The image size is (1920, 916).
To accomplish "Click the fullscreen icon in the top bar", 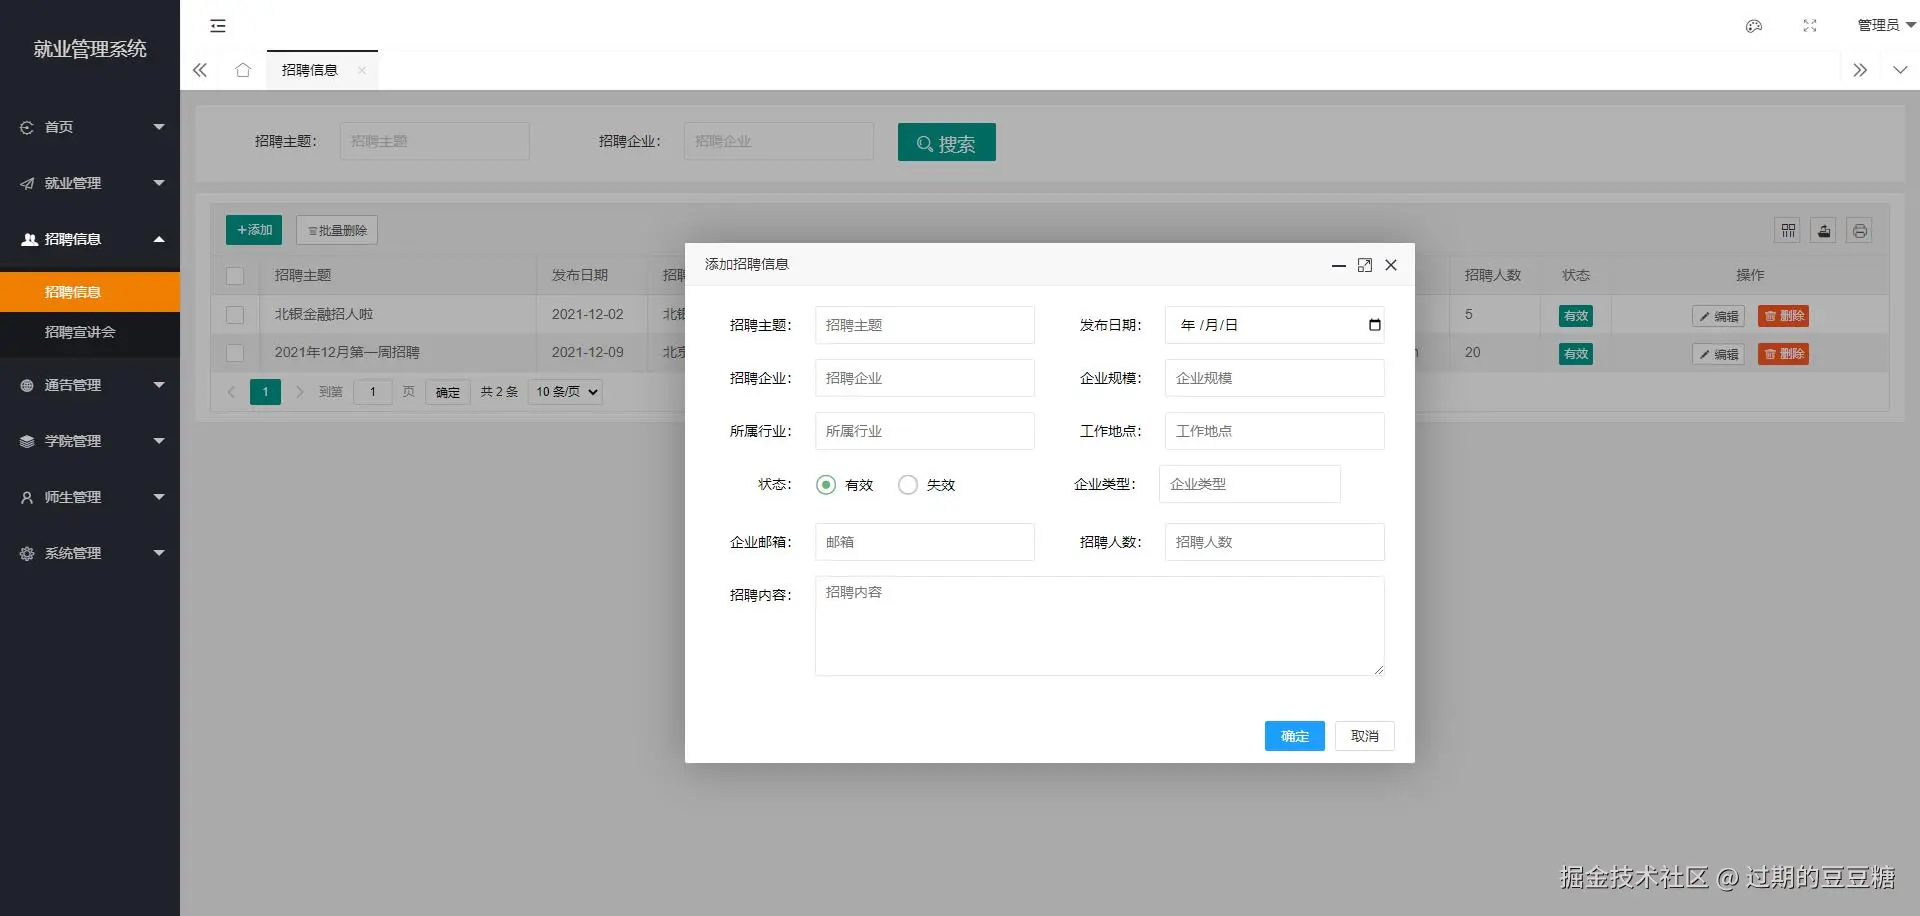I will [1810, 26].
